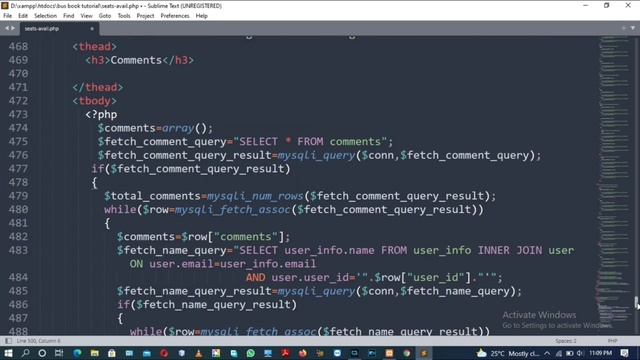This screenshot has height=360, width=640.
Task: Open the weather widget showing 25°C
Action: (x=508, y=353)
